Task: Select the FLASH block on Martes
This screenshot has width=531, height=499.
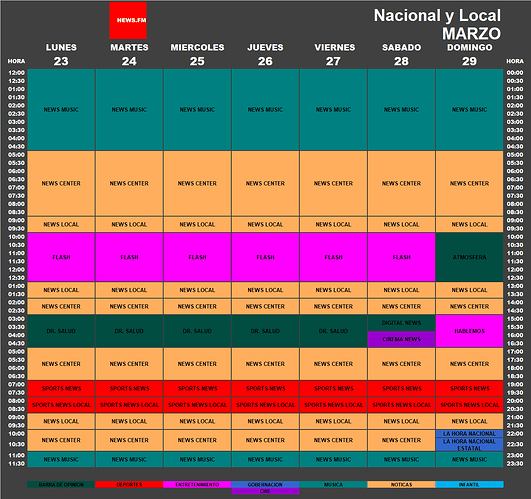Action: 129,257
